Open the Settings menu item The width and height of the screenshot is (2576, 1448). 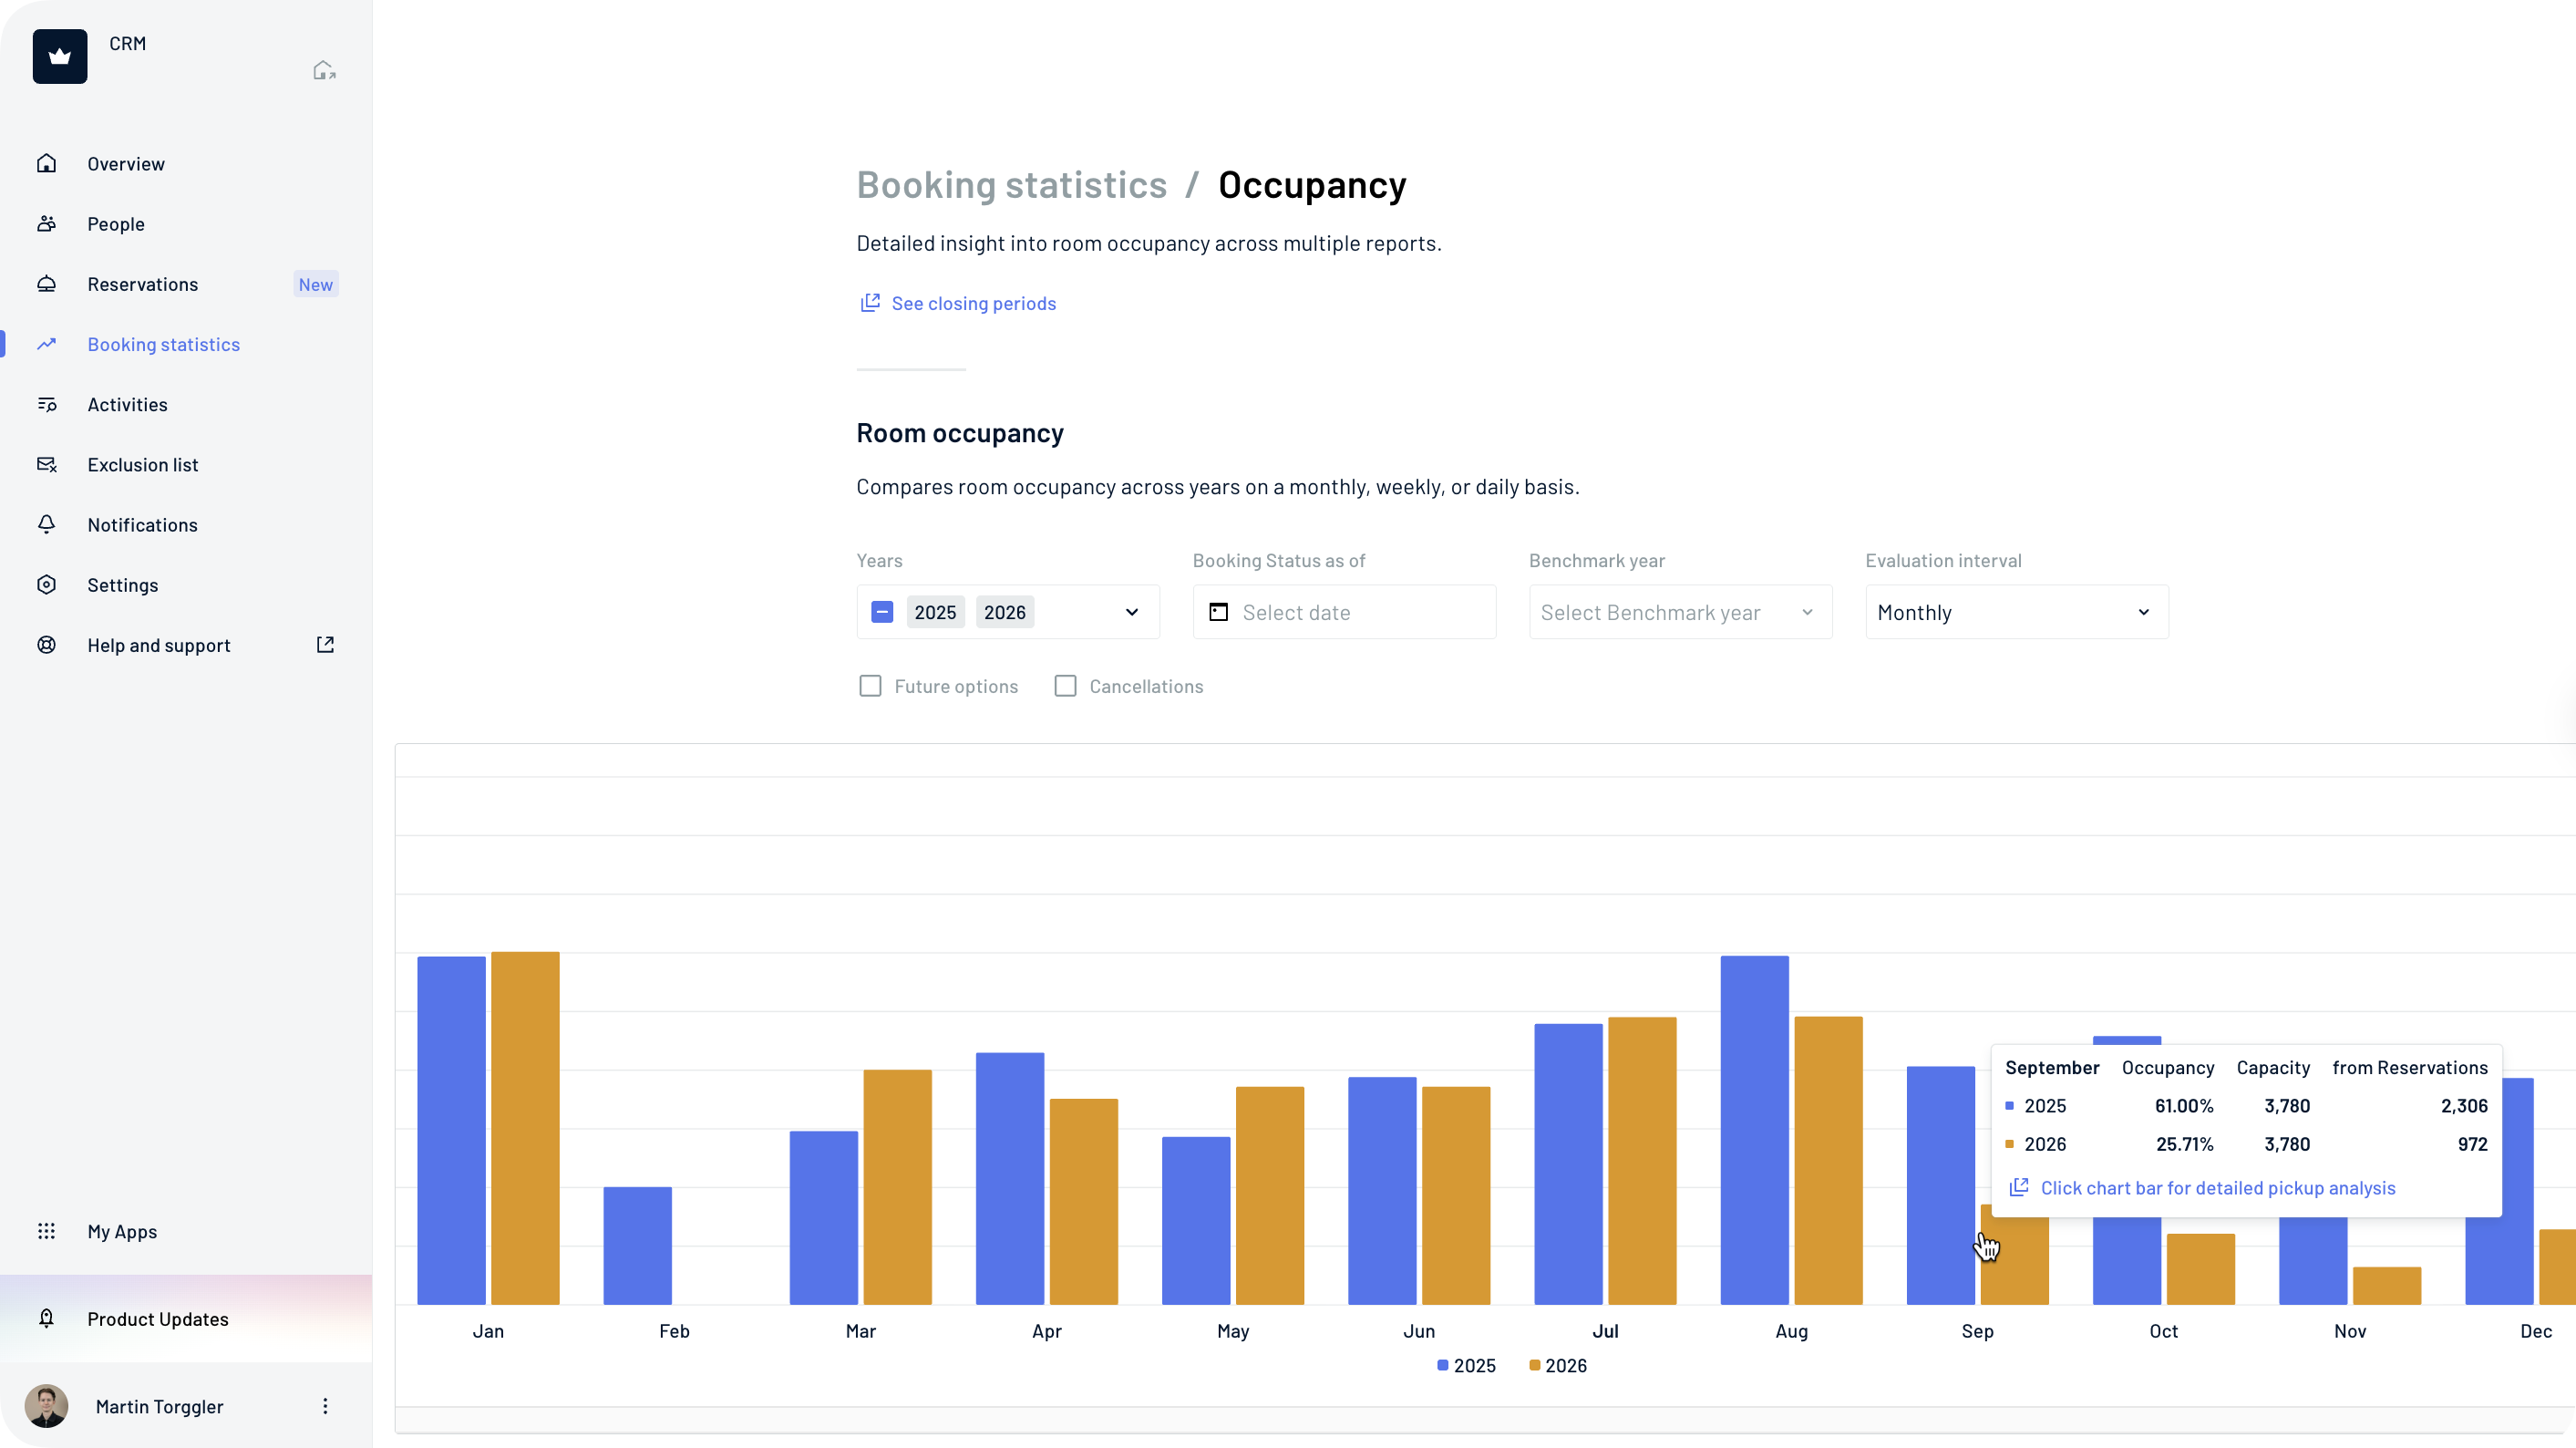[186, 584]
